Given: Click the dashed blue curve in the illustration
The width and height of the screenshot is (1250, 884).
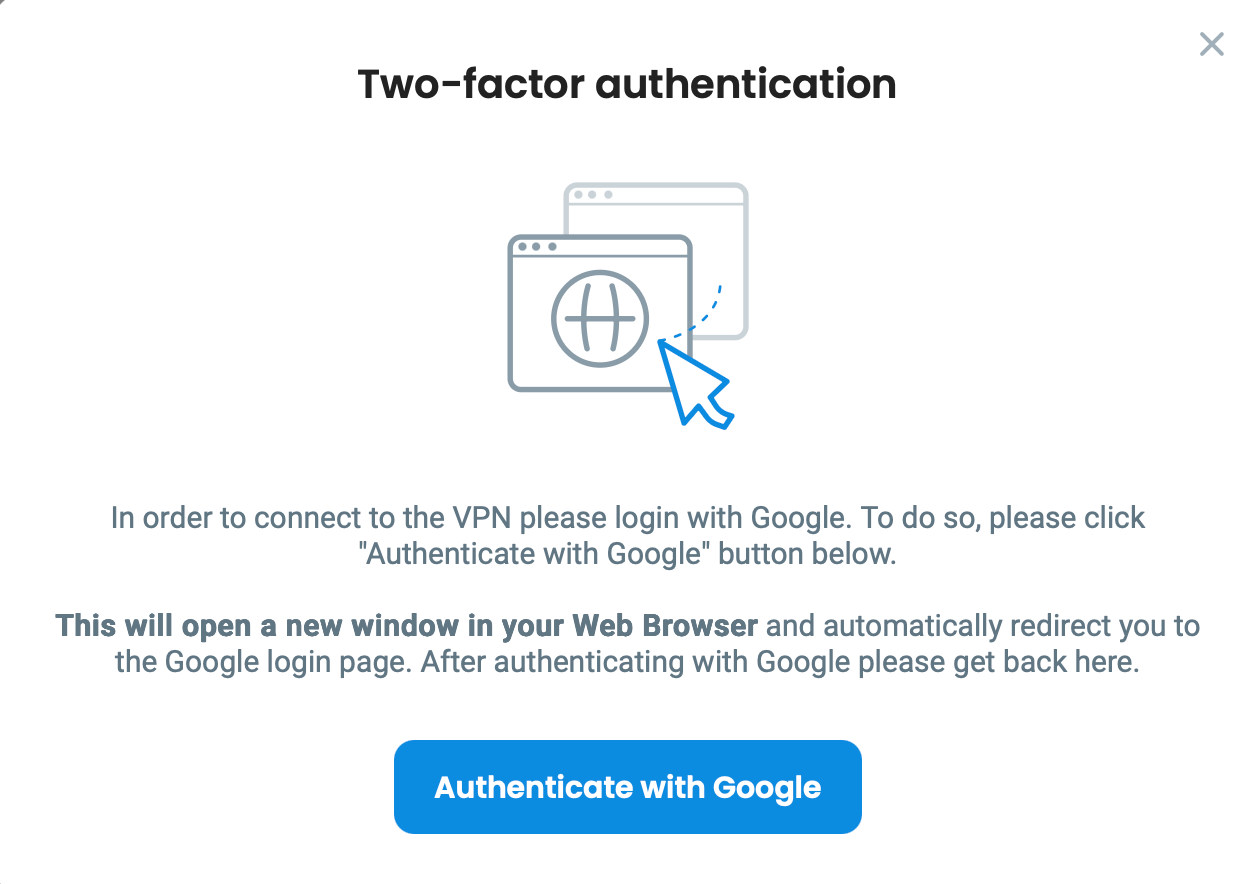Looking at the screenshot, I should tap(704, 314).
